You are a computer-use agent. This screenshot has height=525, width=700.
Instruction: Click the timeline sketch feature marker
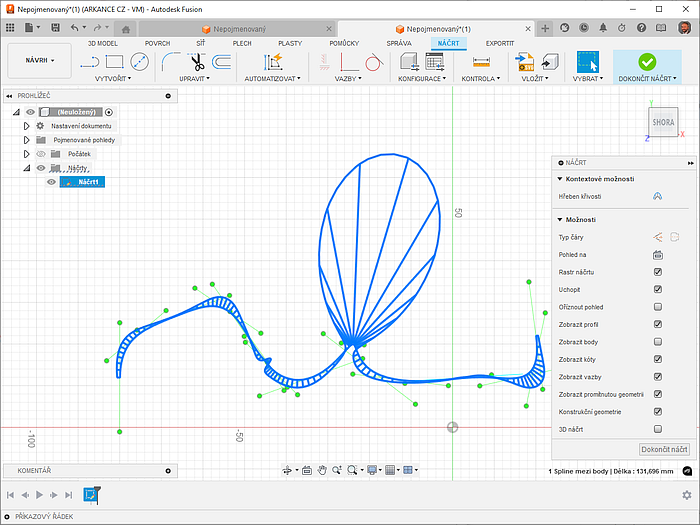coord(90,495)
